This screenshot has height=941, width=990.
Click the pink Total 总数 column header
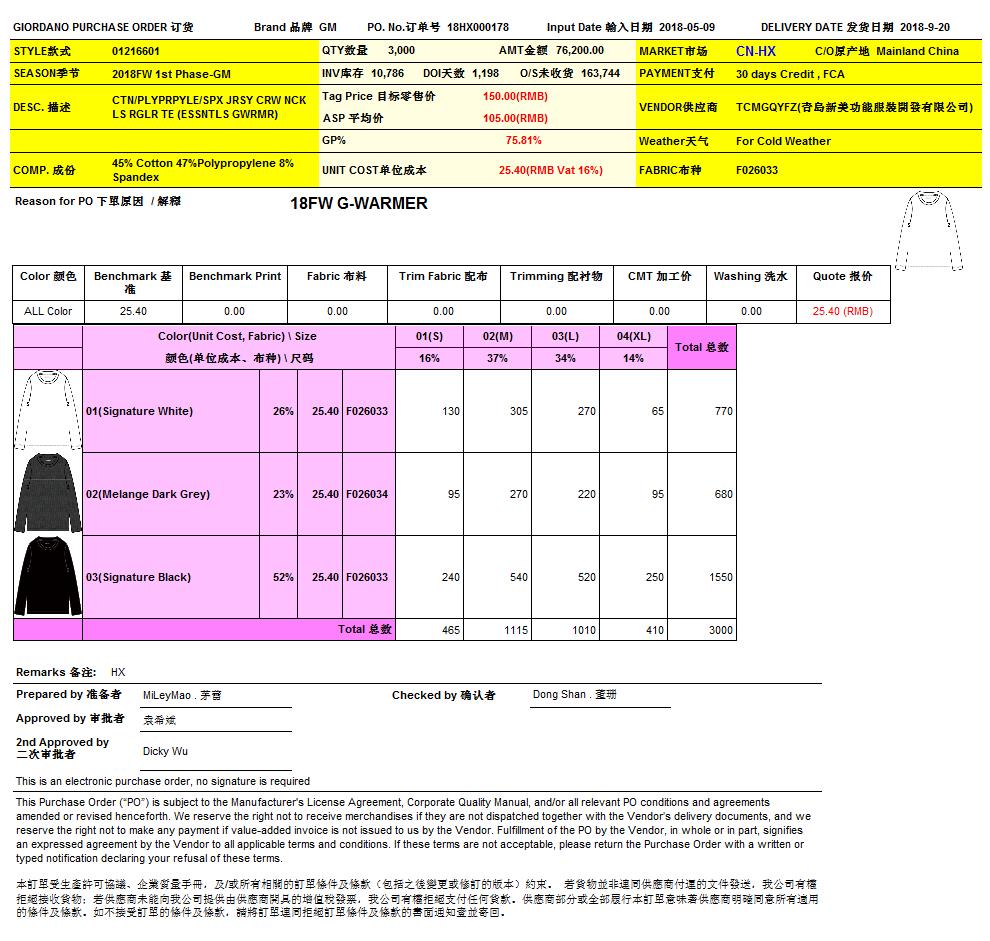pyautogui.click(x=701, y=347)
